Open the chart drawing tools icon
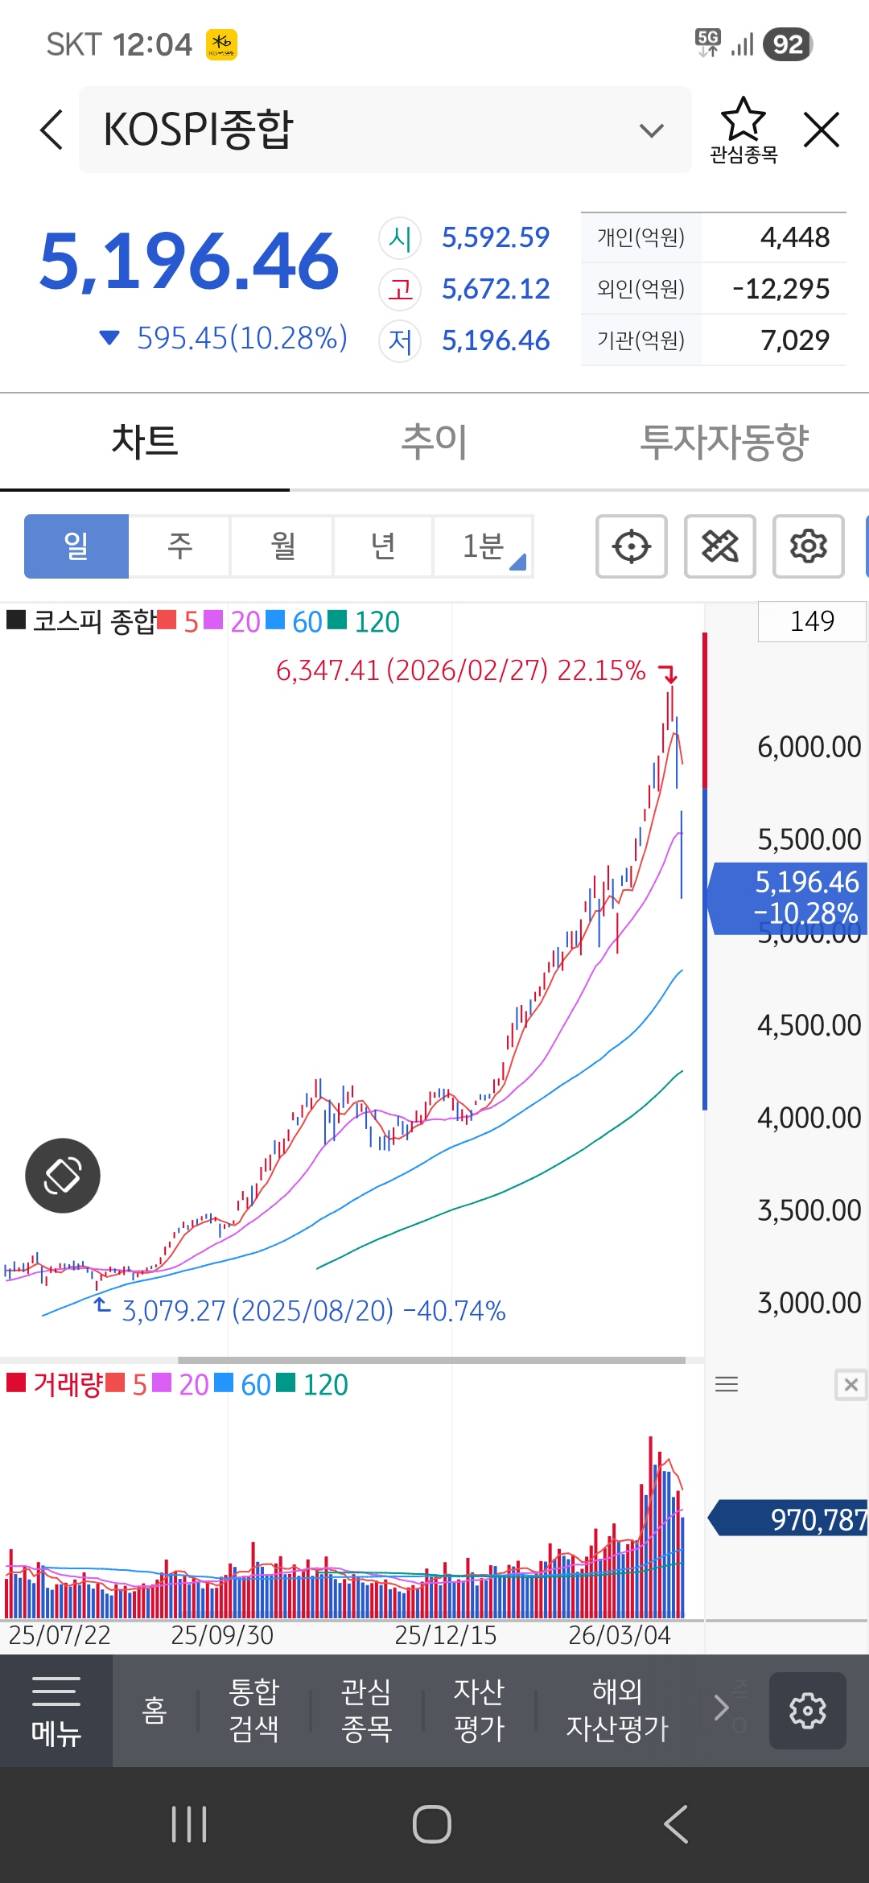 click(x=720, y=546)
